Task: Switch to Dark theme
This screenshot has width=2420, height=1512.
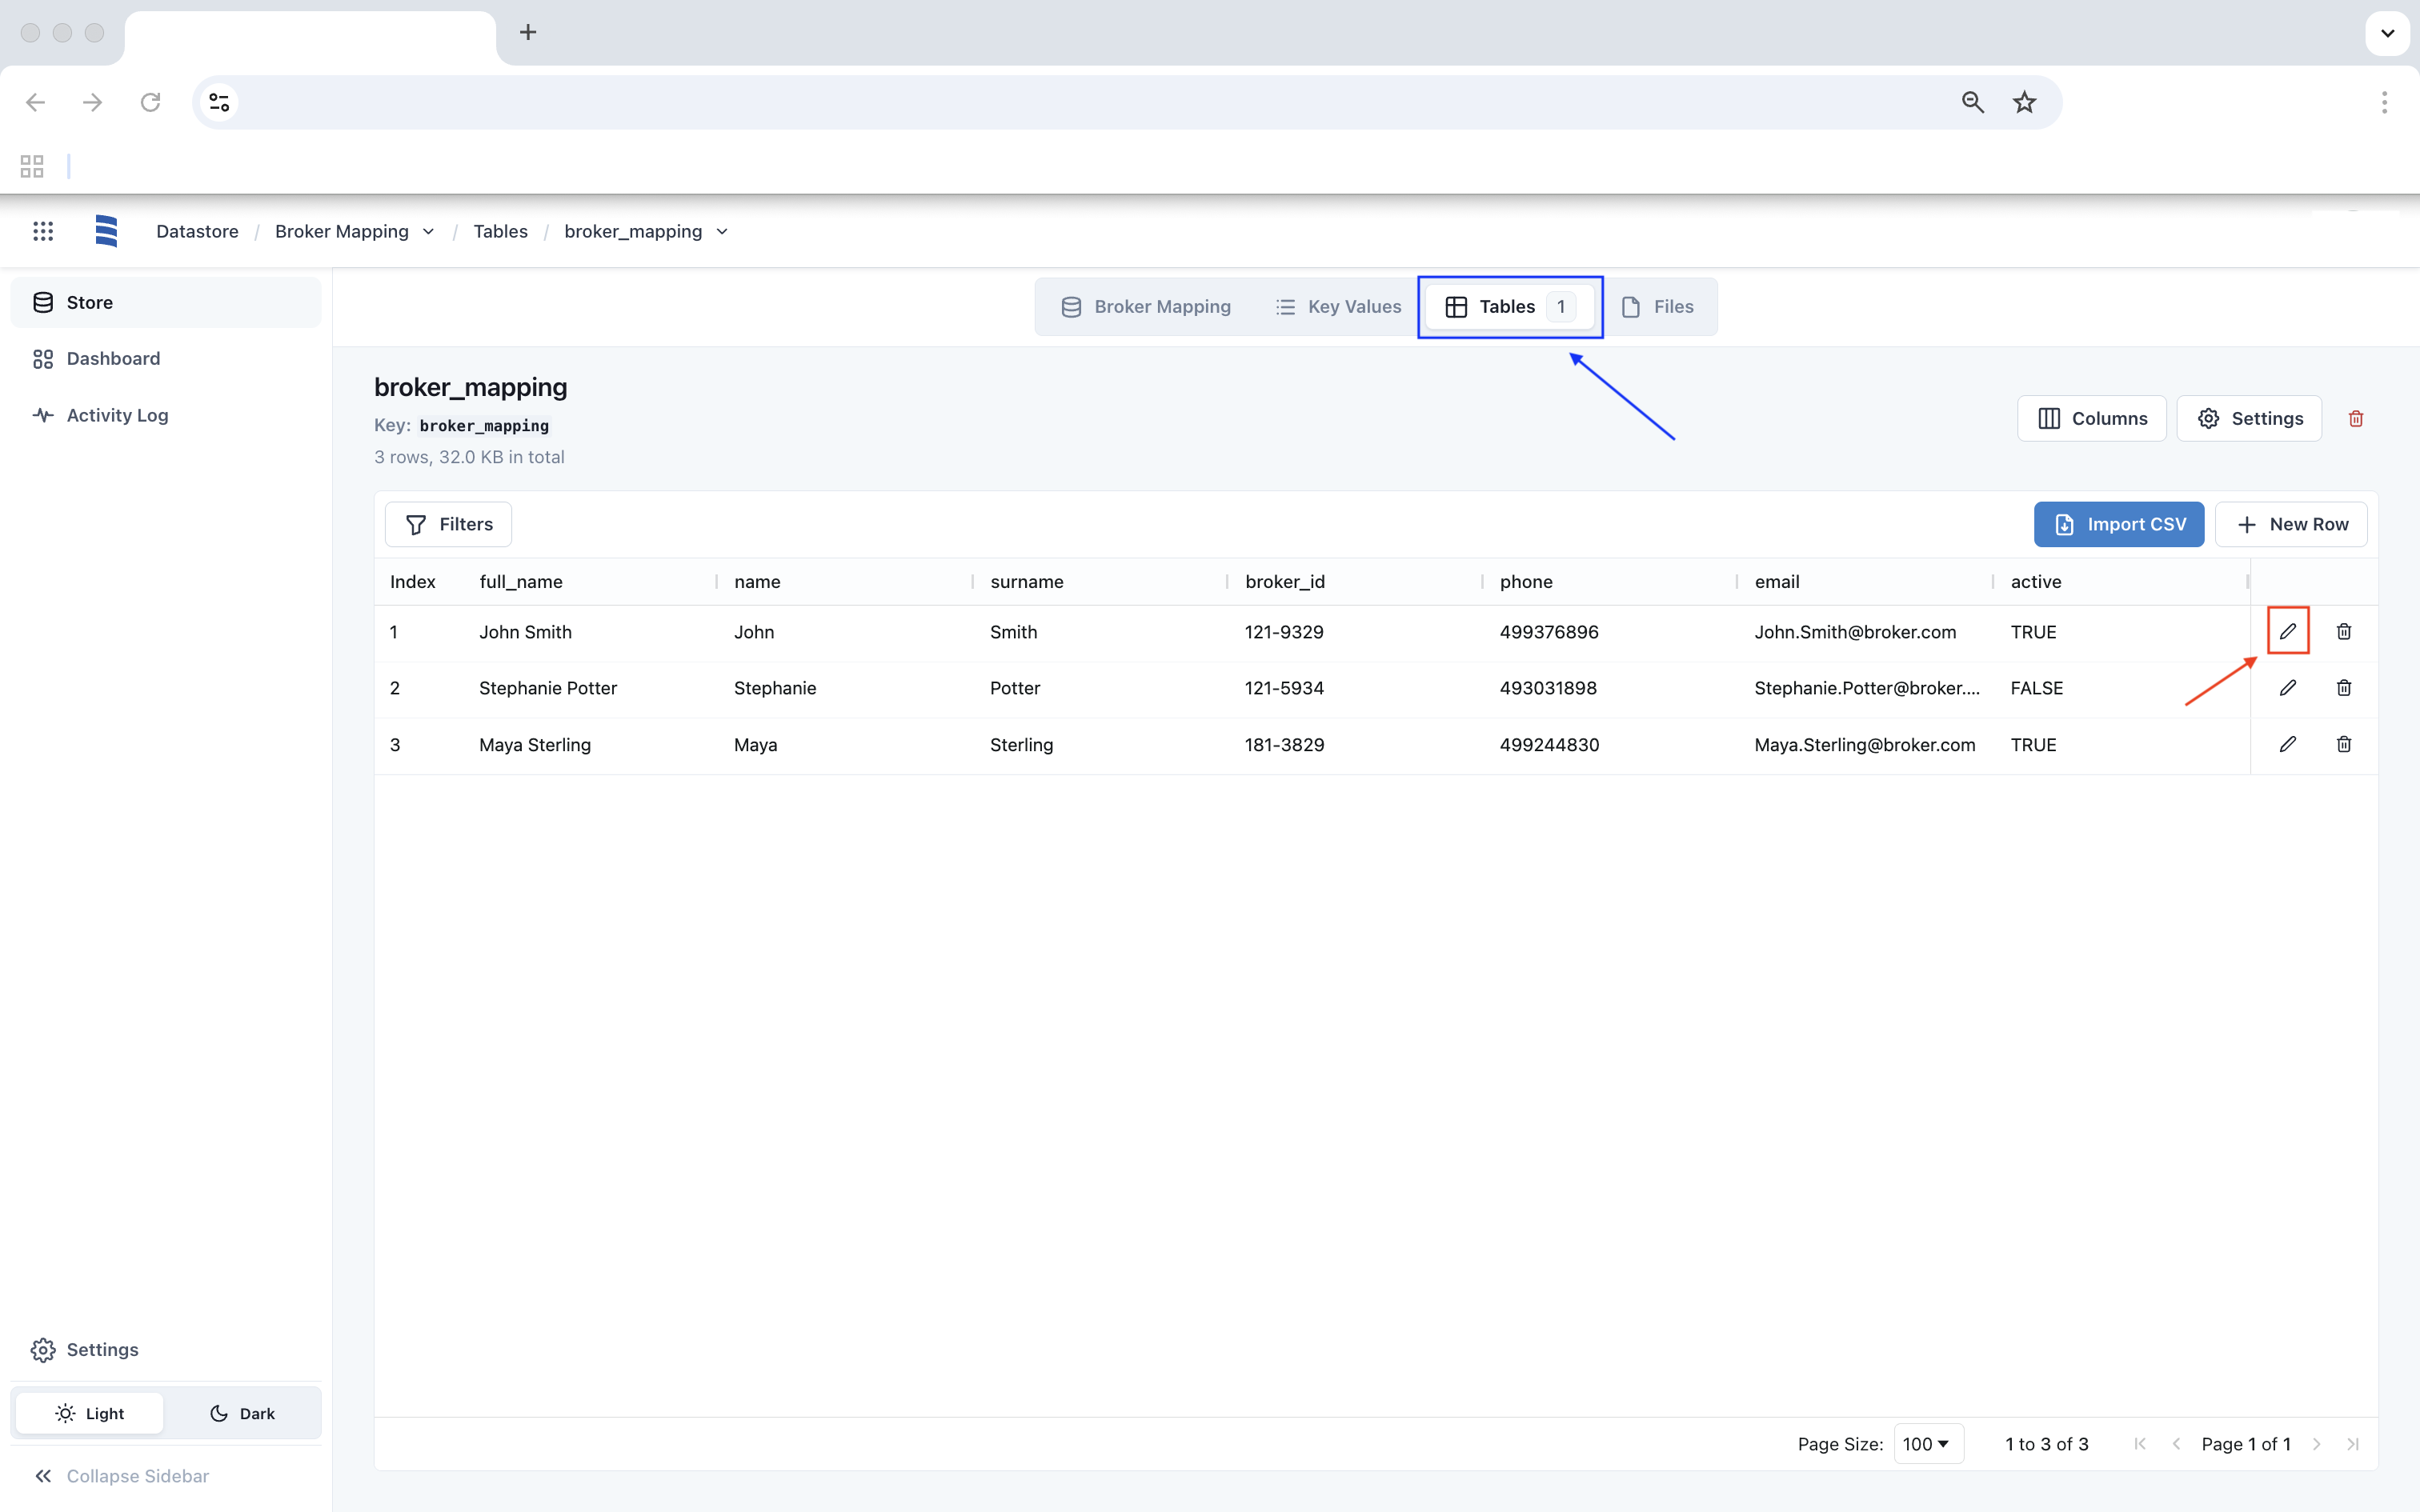Action: click(x=242, y=1413)
